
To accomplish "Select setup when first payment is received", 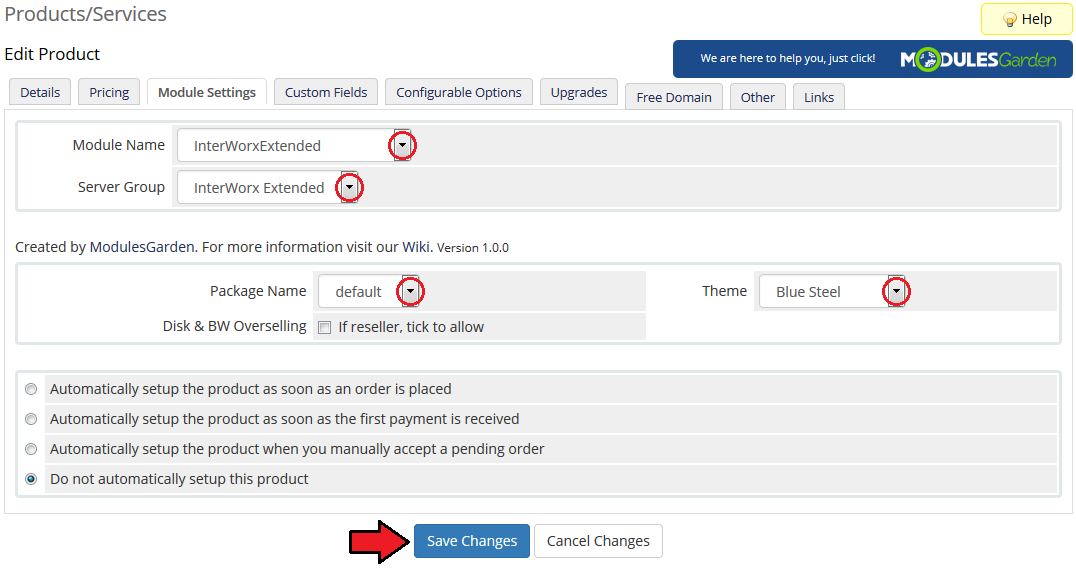I will point(31,419).
